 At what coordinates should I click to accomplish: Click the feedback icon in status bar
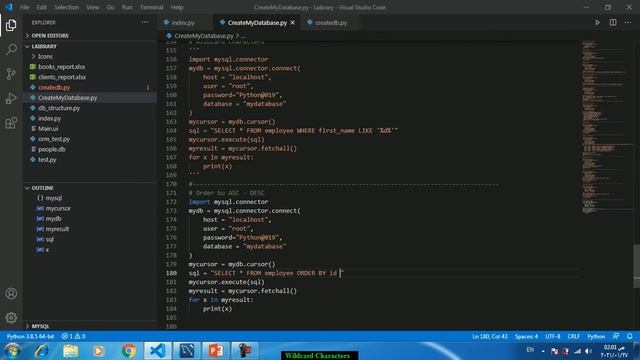(616, 336)
